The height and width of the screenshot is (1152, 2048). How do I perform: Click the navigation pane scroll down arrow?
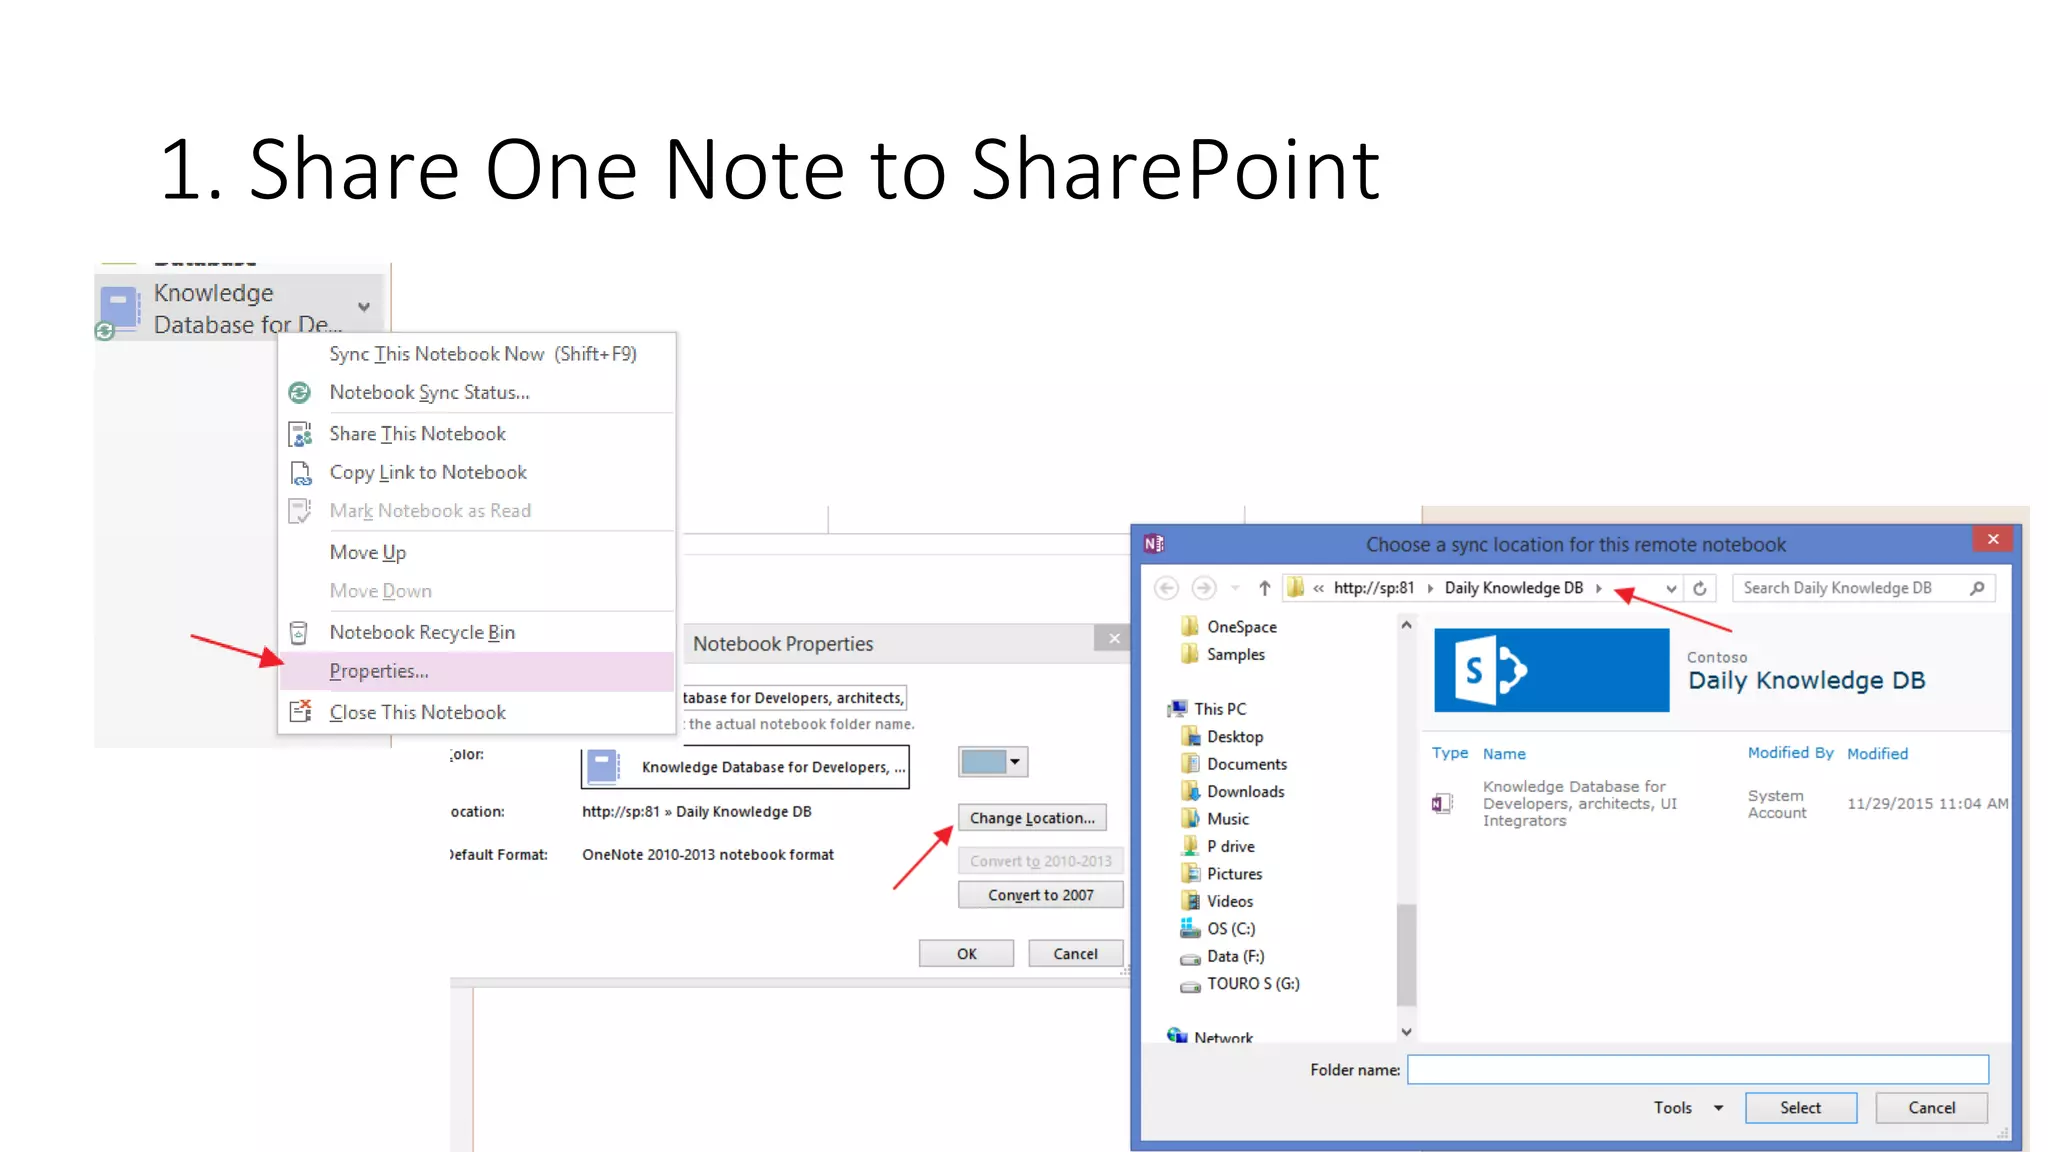point(1406,1031)
